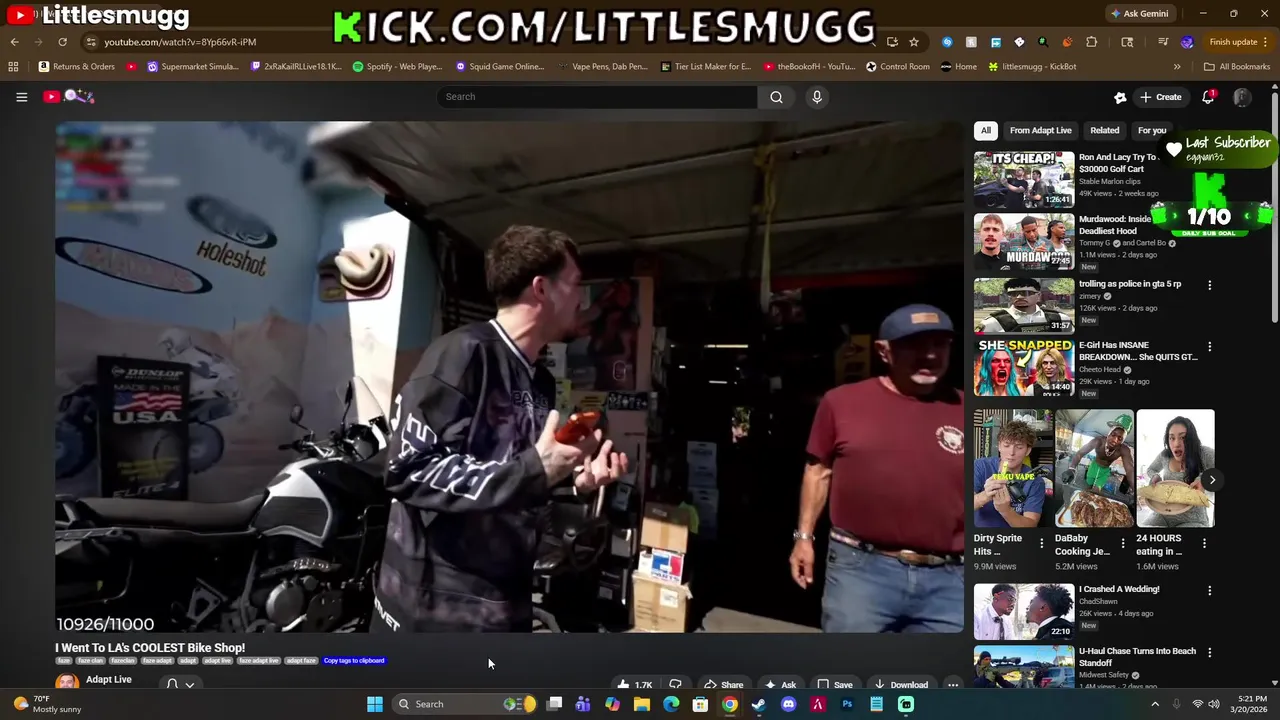Open Photoshop from taskbar
The height and width of the screenshot is (720, 1280).
tap(847, 704)
